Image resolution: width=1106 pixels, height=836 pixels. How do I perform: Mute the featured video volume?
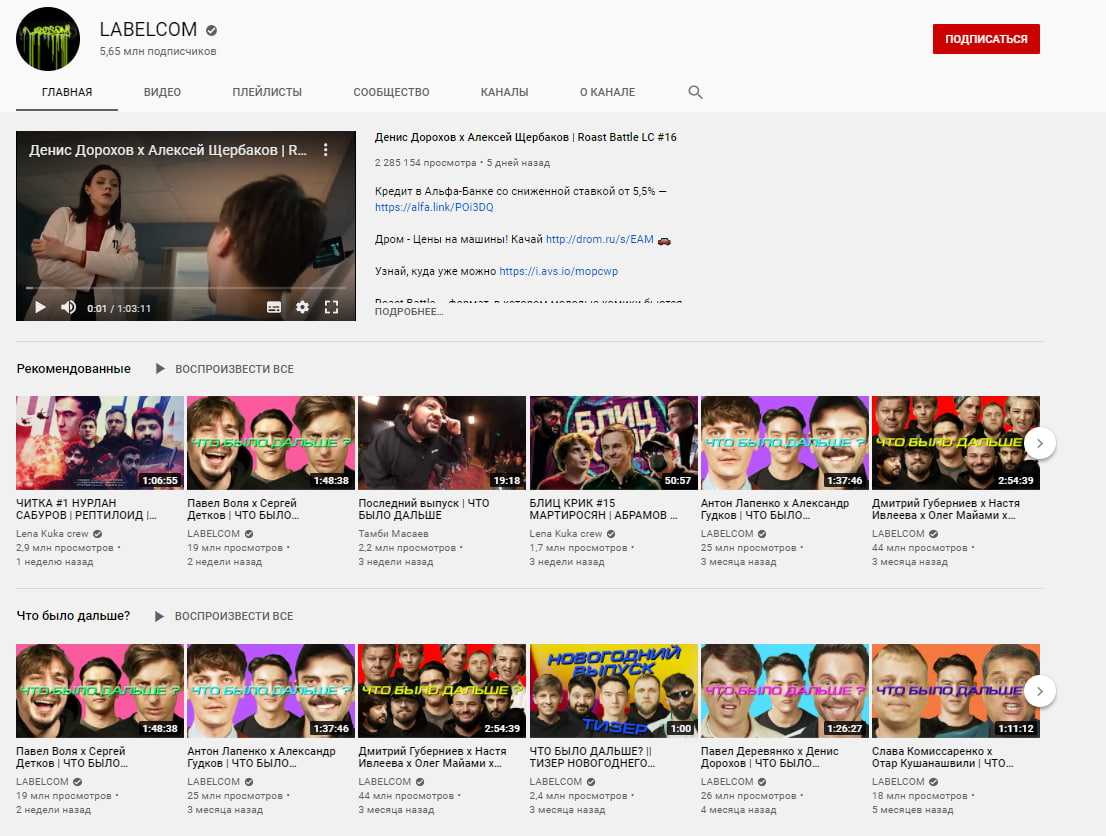pos(68,307)
